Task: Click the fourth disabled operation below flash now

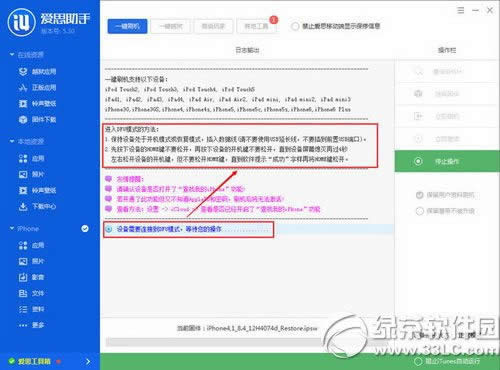Action: click(447, 139)
